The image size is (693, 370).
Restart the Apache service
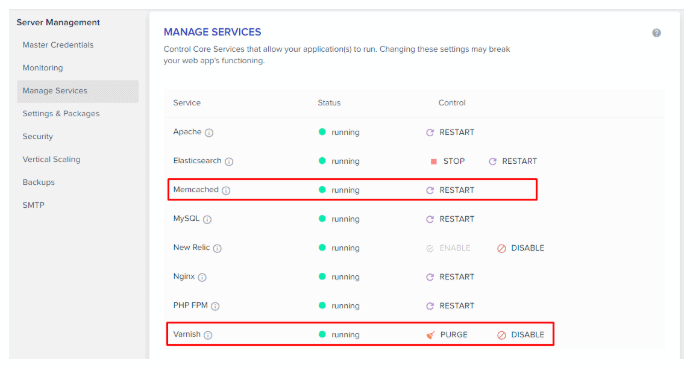click(x=450, y=132)
